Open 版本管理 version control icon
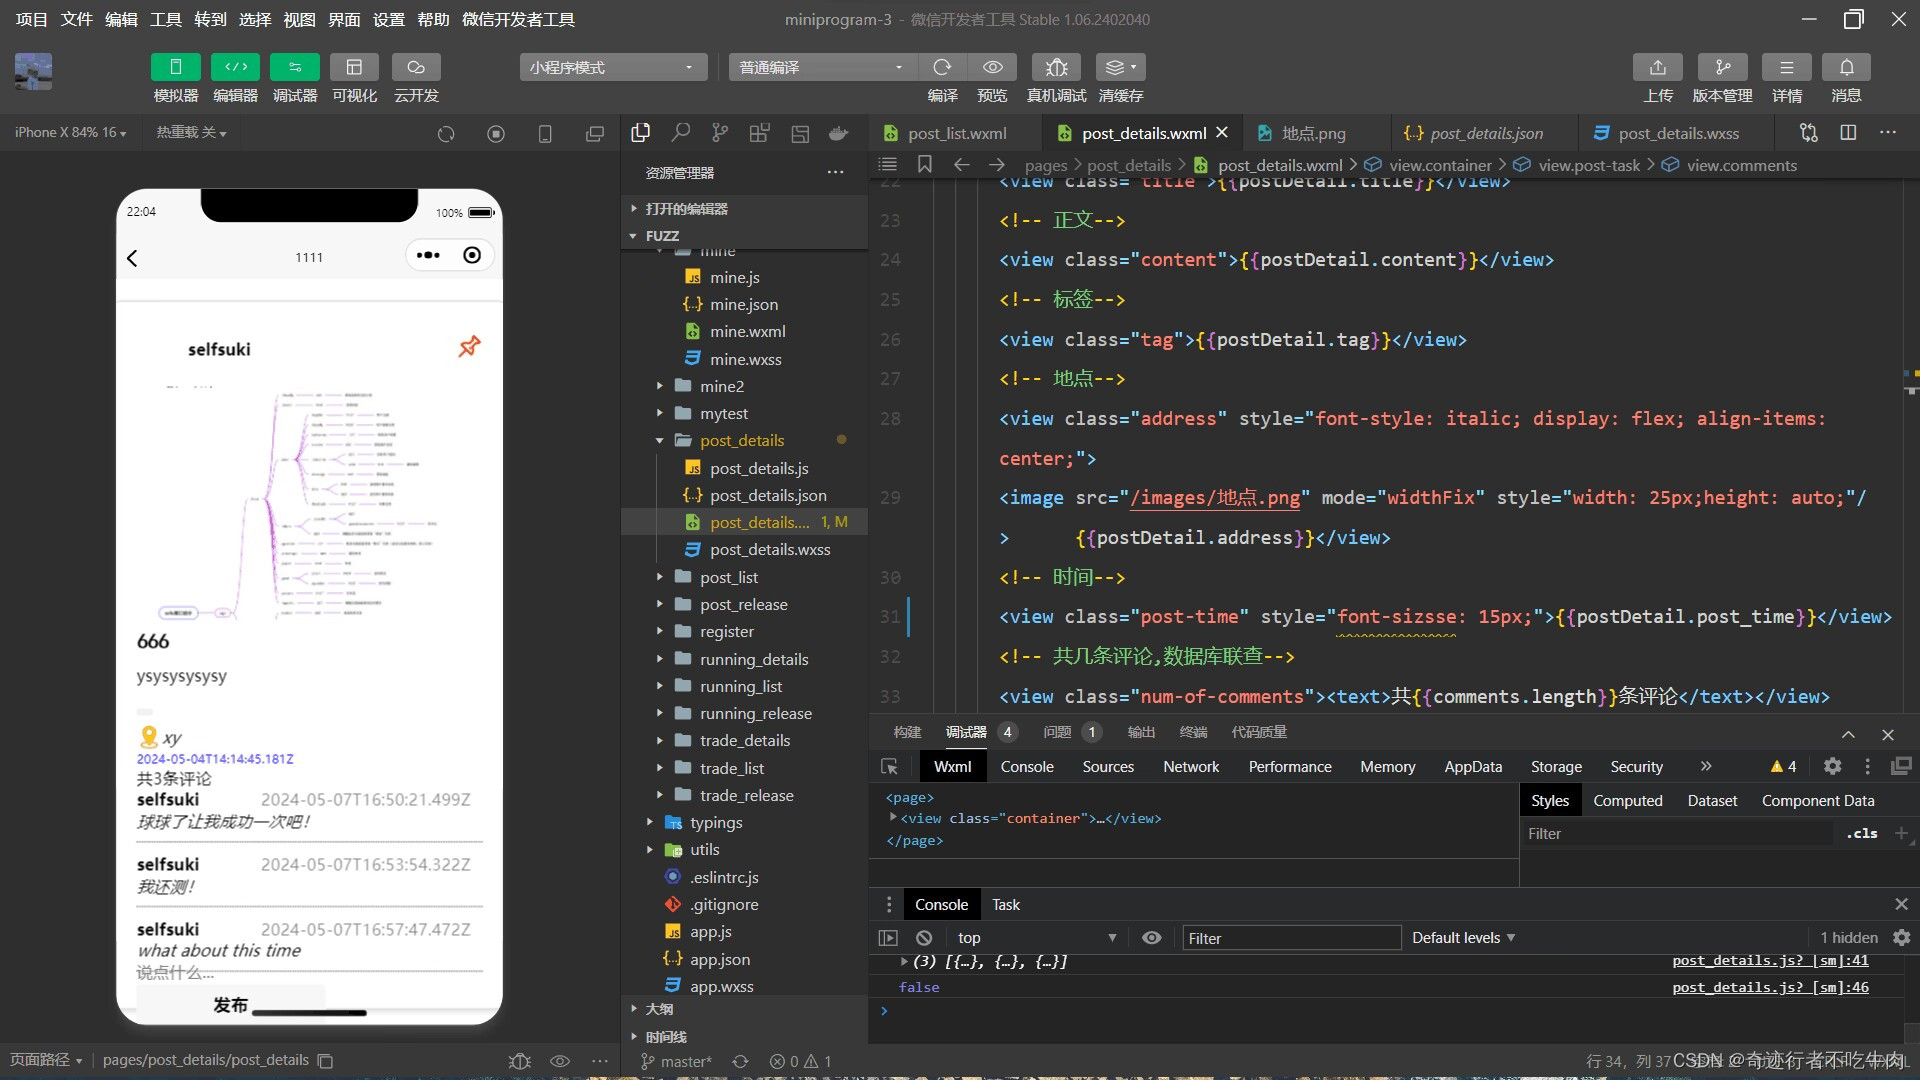 pos(1722,67)
